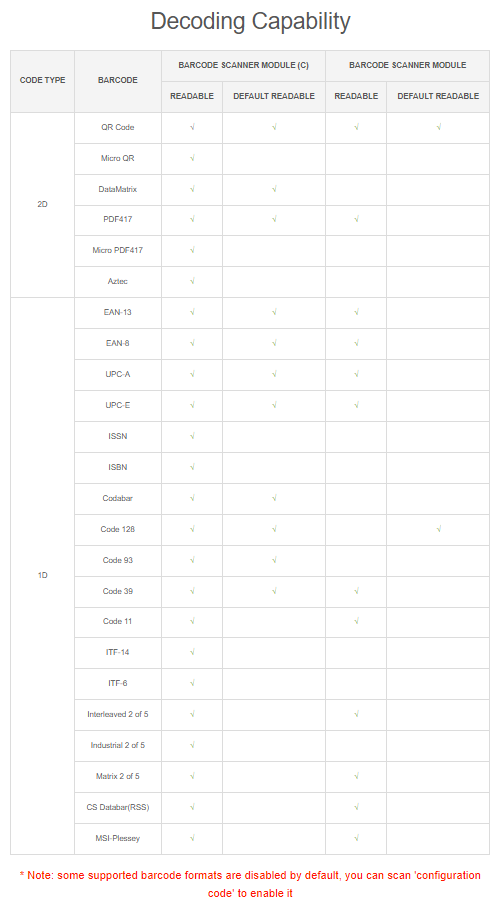Click the QR Code row label
This screenshot has height=907, width=503.
point(118,127)
